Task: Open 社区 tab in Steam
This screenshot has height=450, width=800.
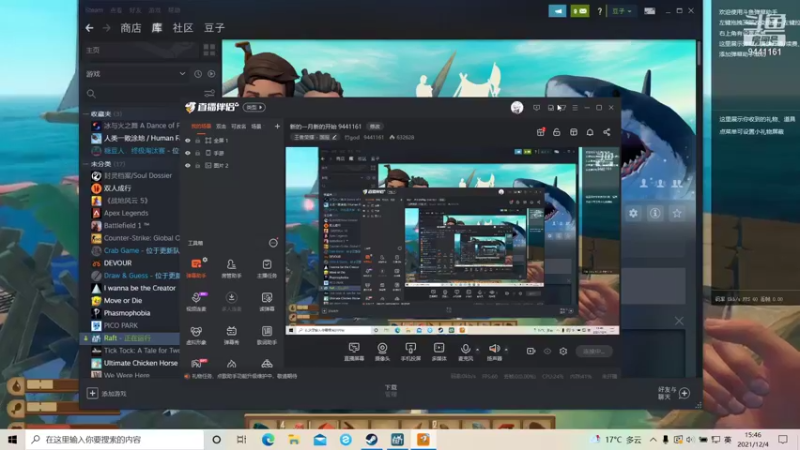Action: [183, 28]
